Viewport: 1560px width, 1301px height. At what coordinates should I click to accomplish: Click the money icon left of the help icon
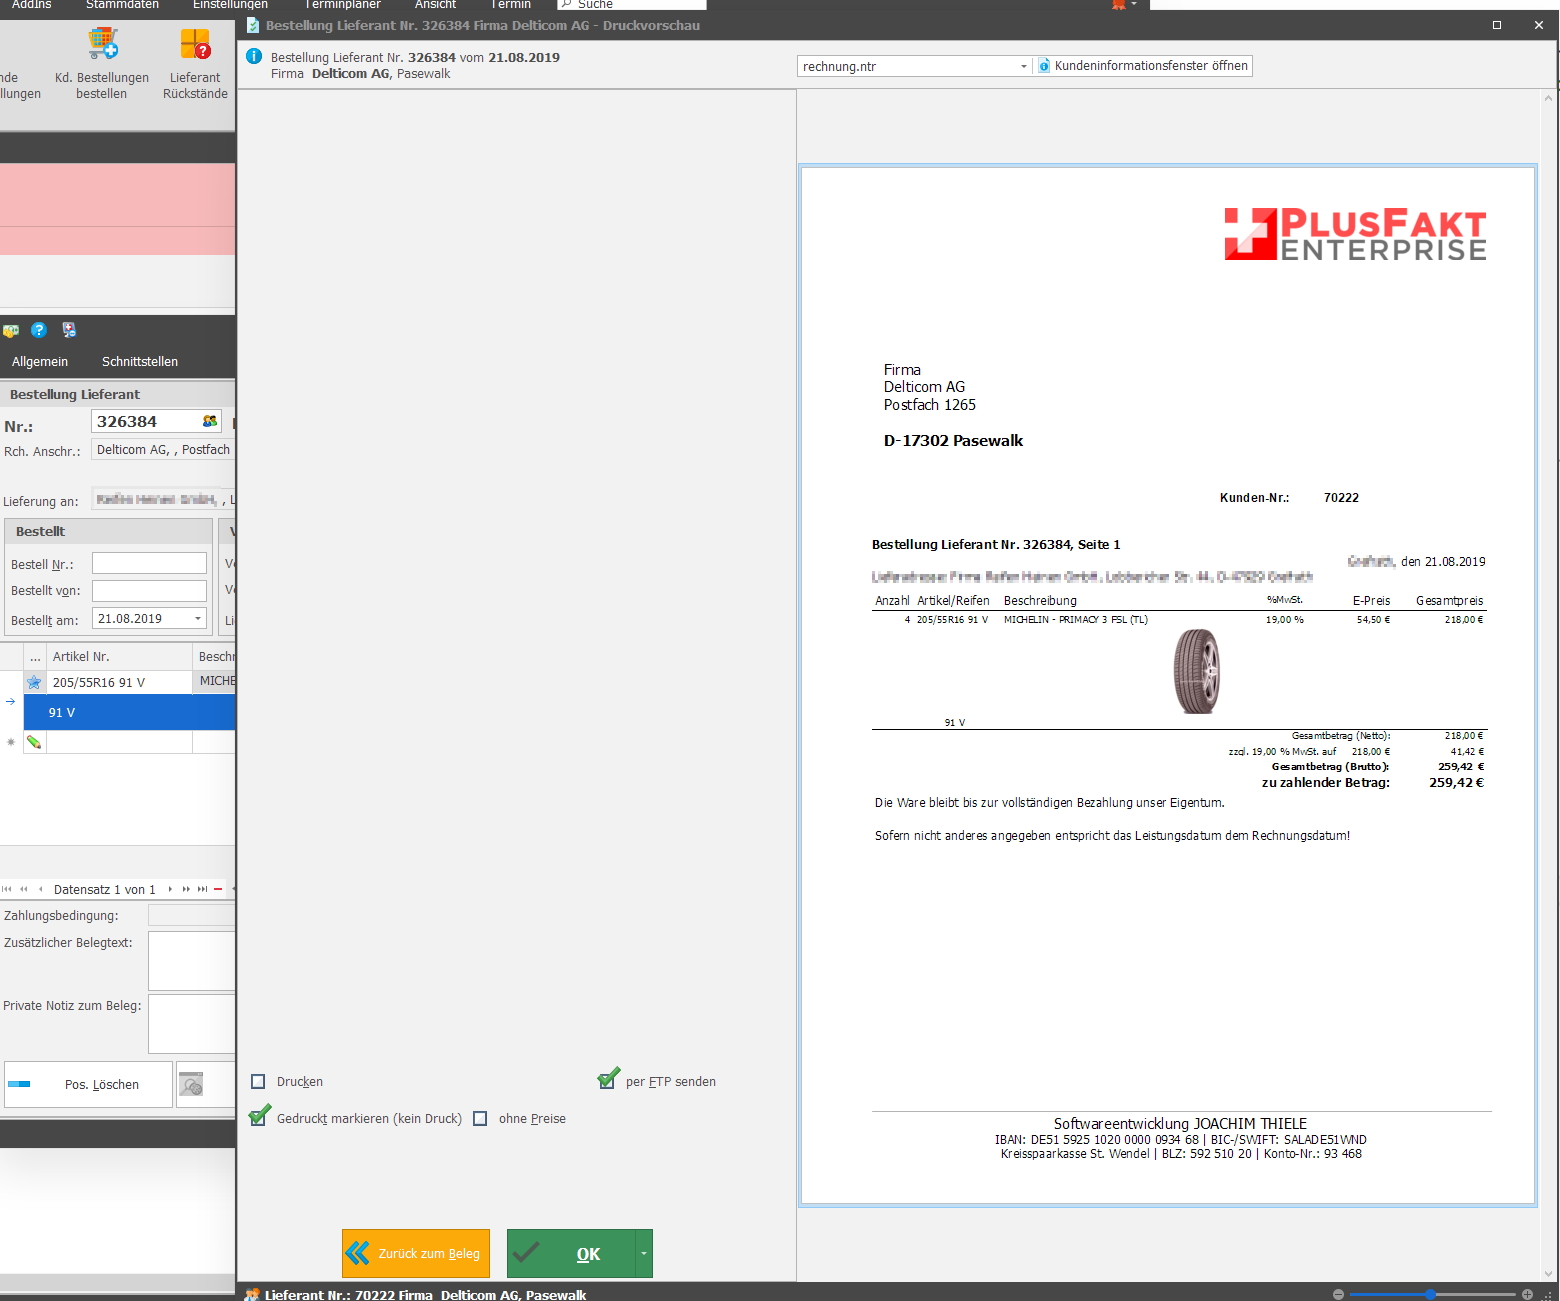pyautogui.click(x=11, y=331)
